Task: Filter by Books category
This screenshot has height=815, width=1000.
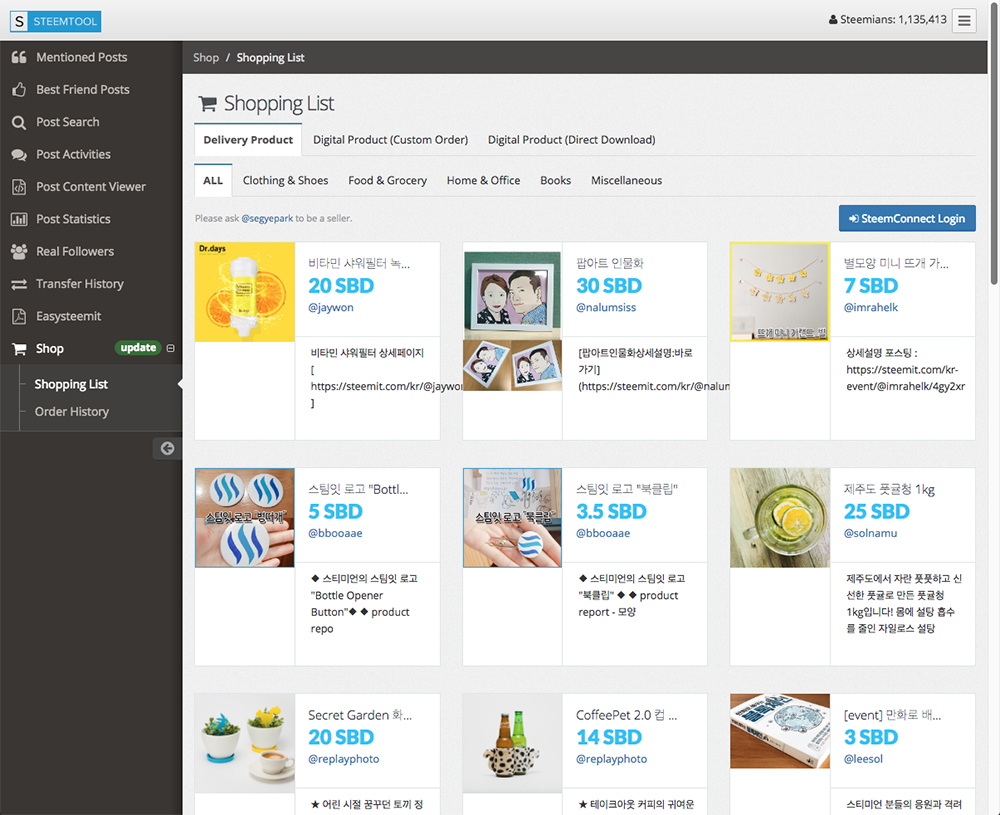Action: (x=555, y=180)
